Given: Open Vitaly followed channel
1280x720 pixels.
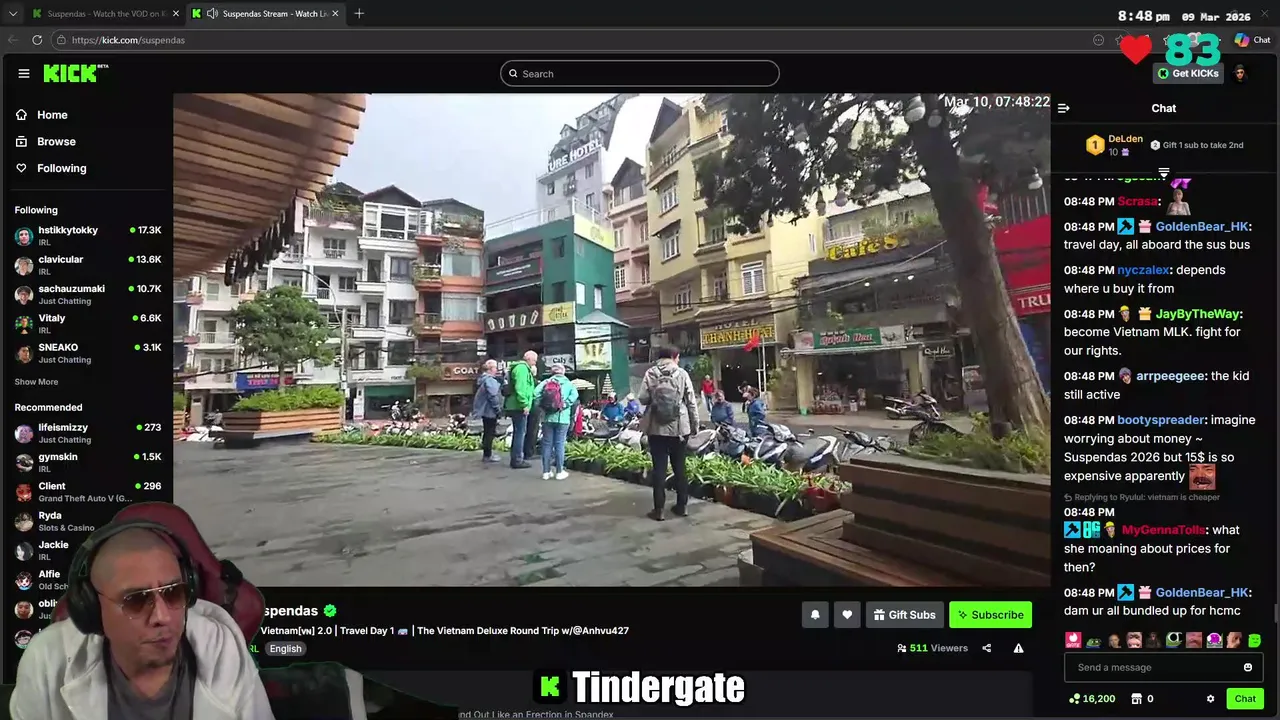Looking at the screenshot, I should tap(87, 323).
